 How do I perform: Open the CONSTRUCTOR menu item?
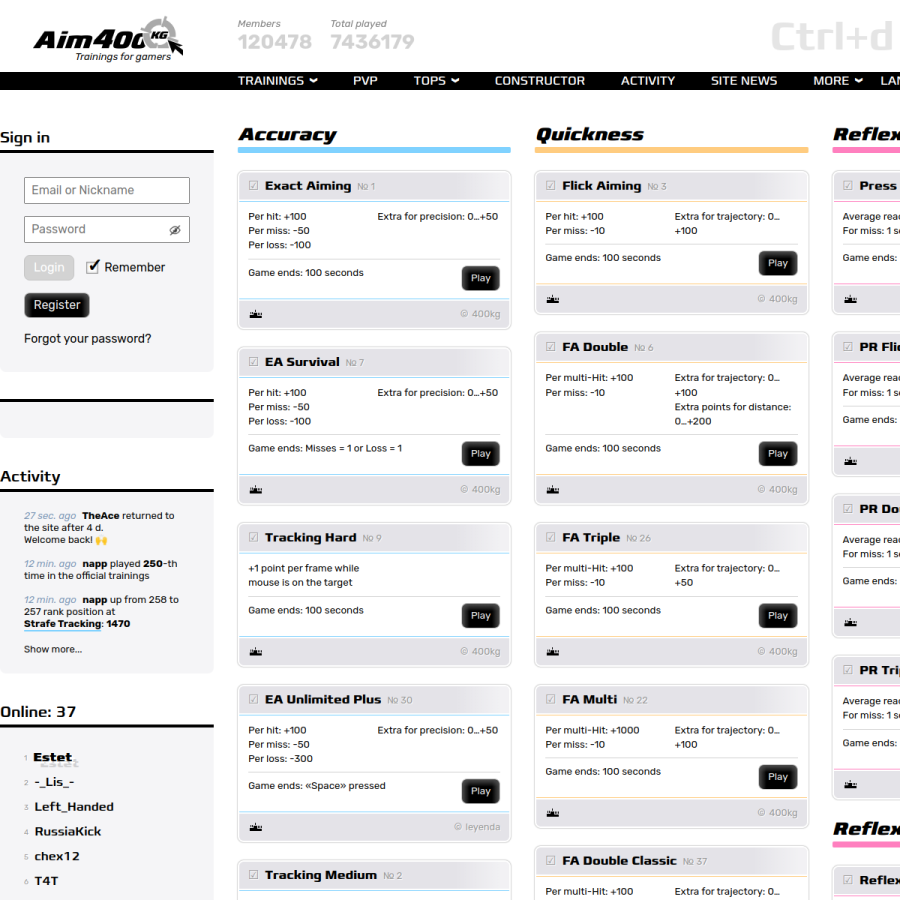coord(540,81)
